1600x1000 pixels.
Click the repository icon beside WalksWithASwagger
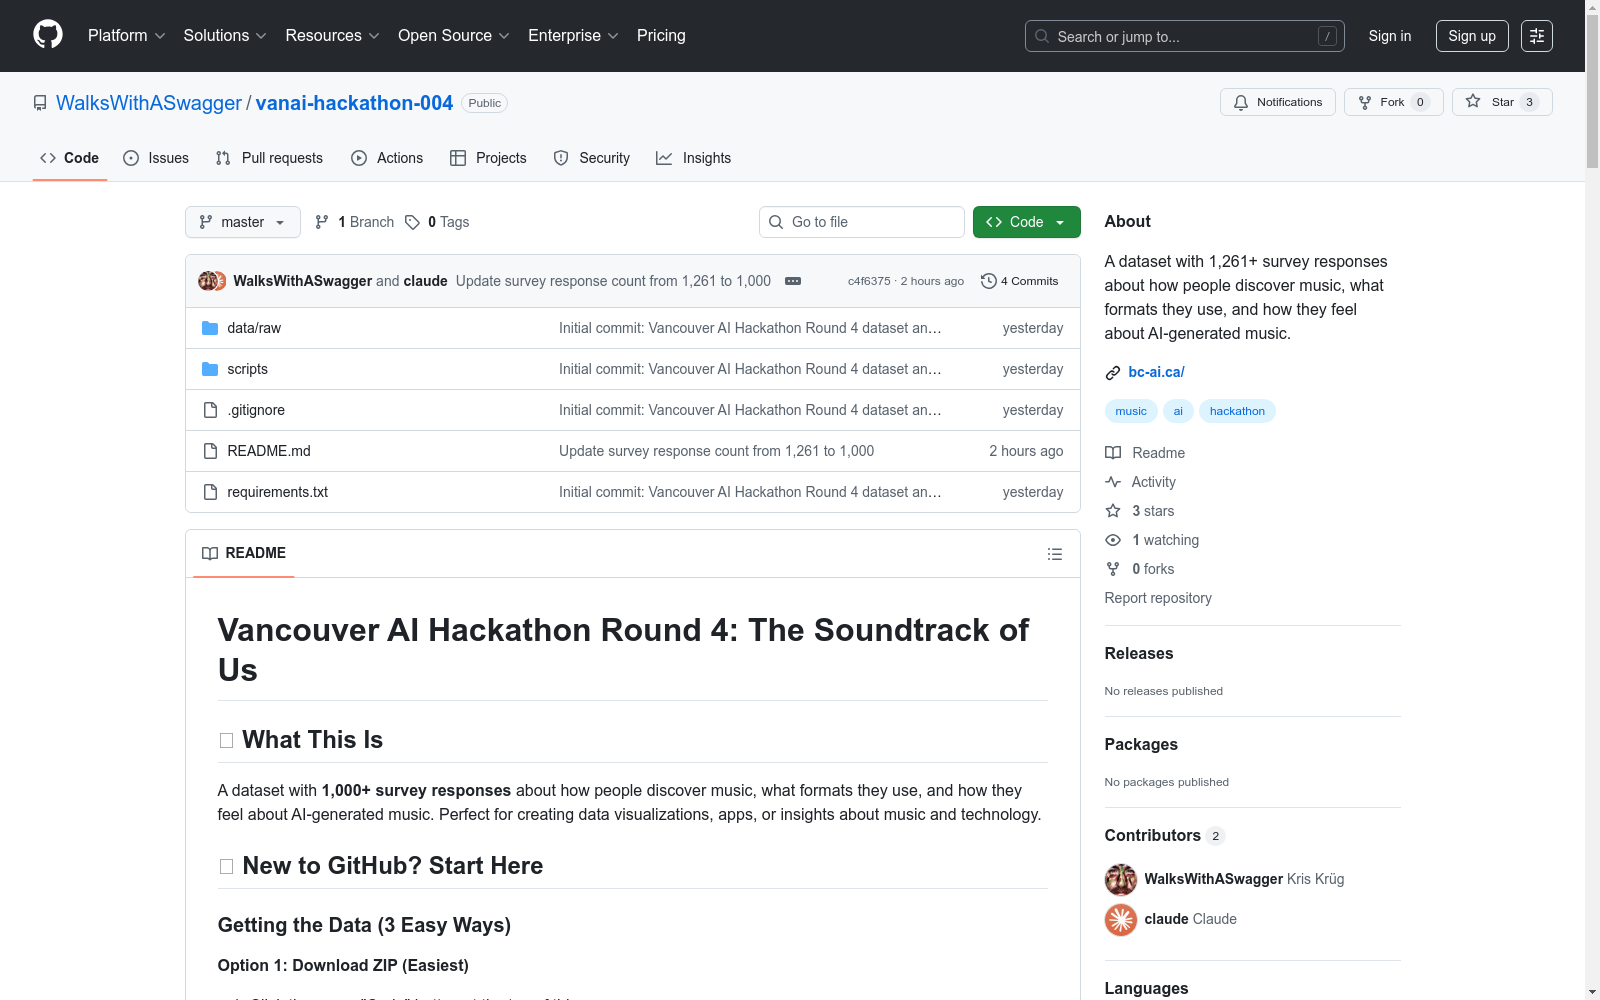pyautogui.click(x=40, y=103)
